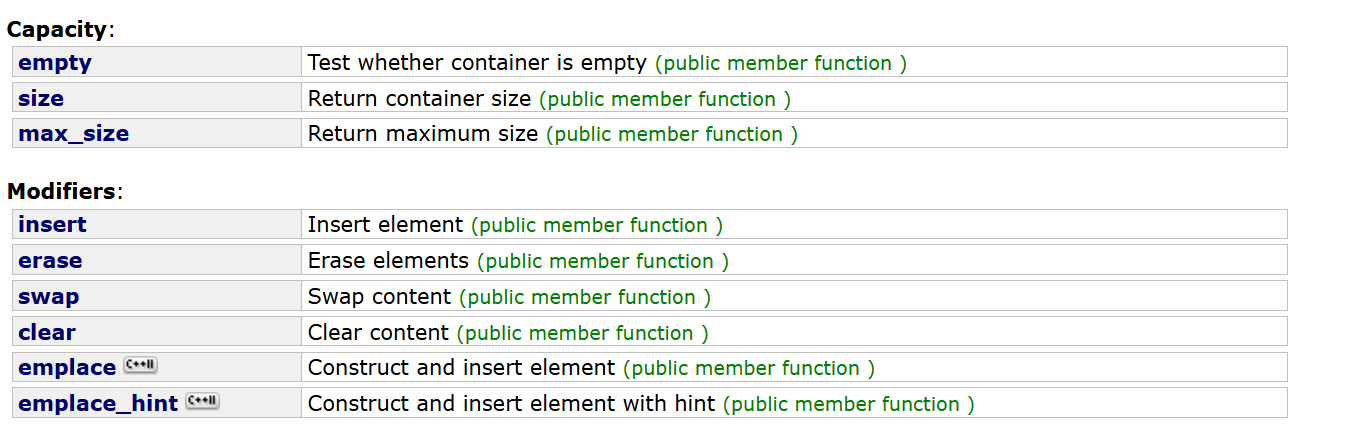The height and width of the screenshot is (442, 1367).
Task: Click the "Return maximum size" description text
Action: tap(422, 134)
